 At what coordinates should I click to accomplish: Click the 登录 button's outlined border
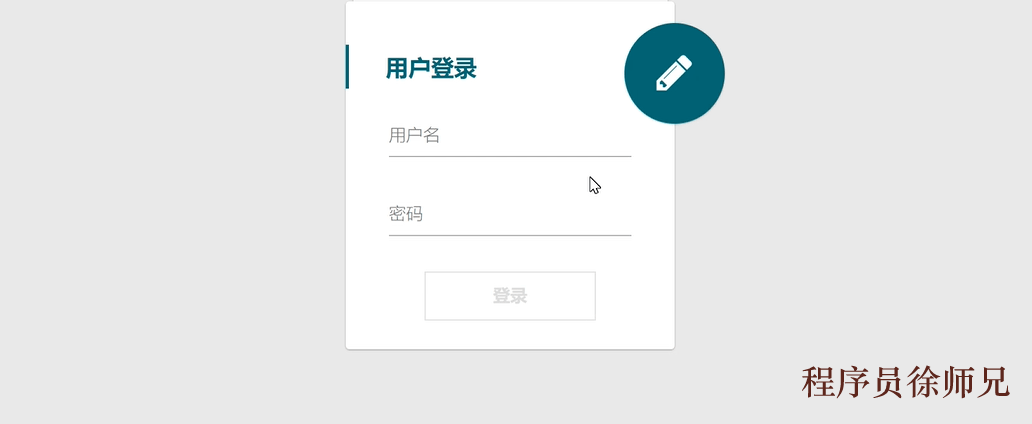point(510,272)
